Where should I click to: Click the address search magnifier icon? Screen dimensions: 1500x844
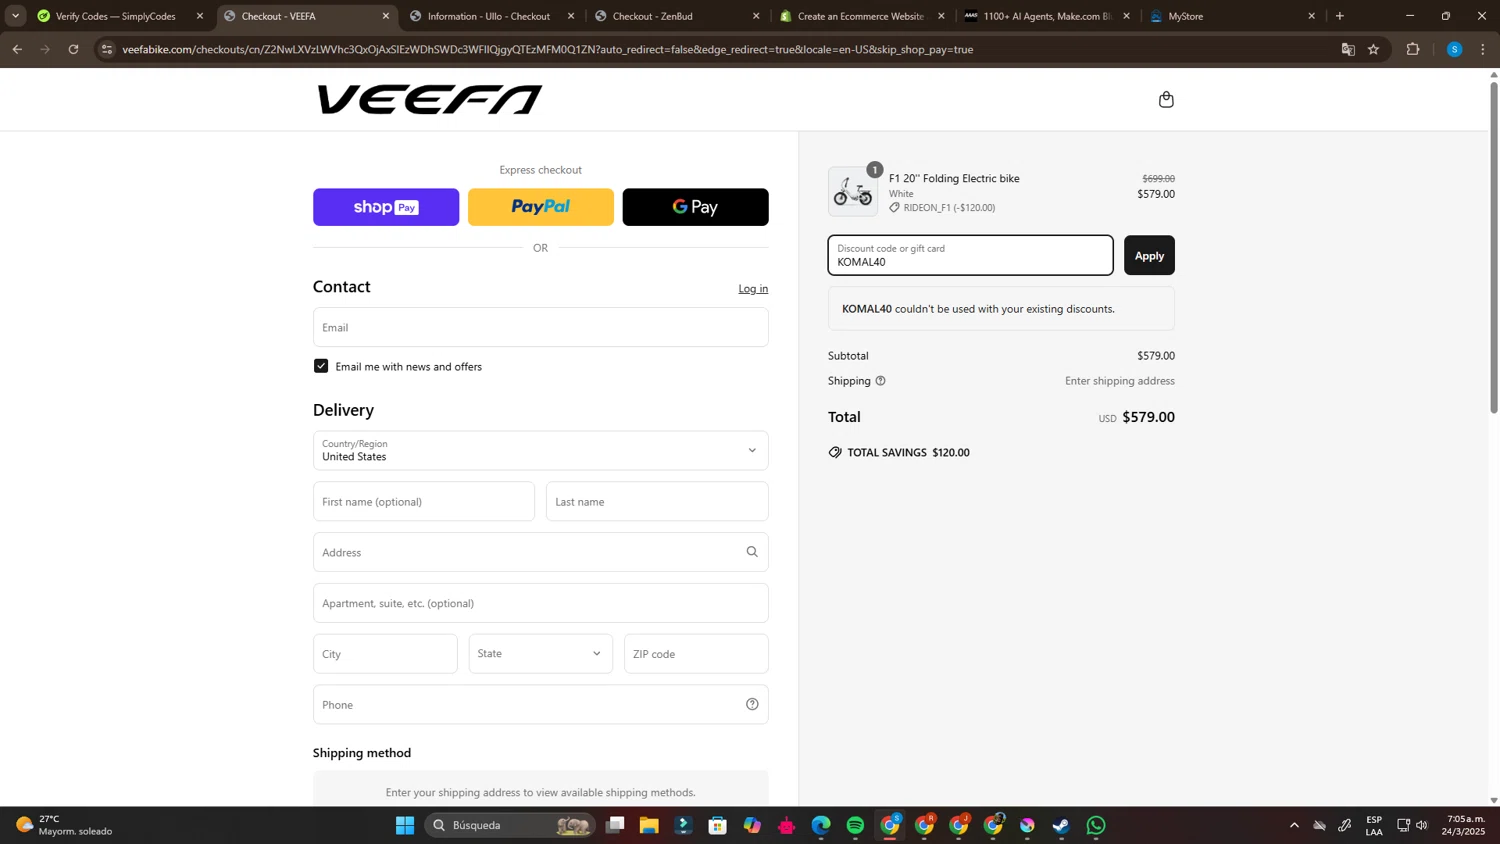coord(752,552)
